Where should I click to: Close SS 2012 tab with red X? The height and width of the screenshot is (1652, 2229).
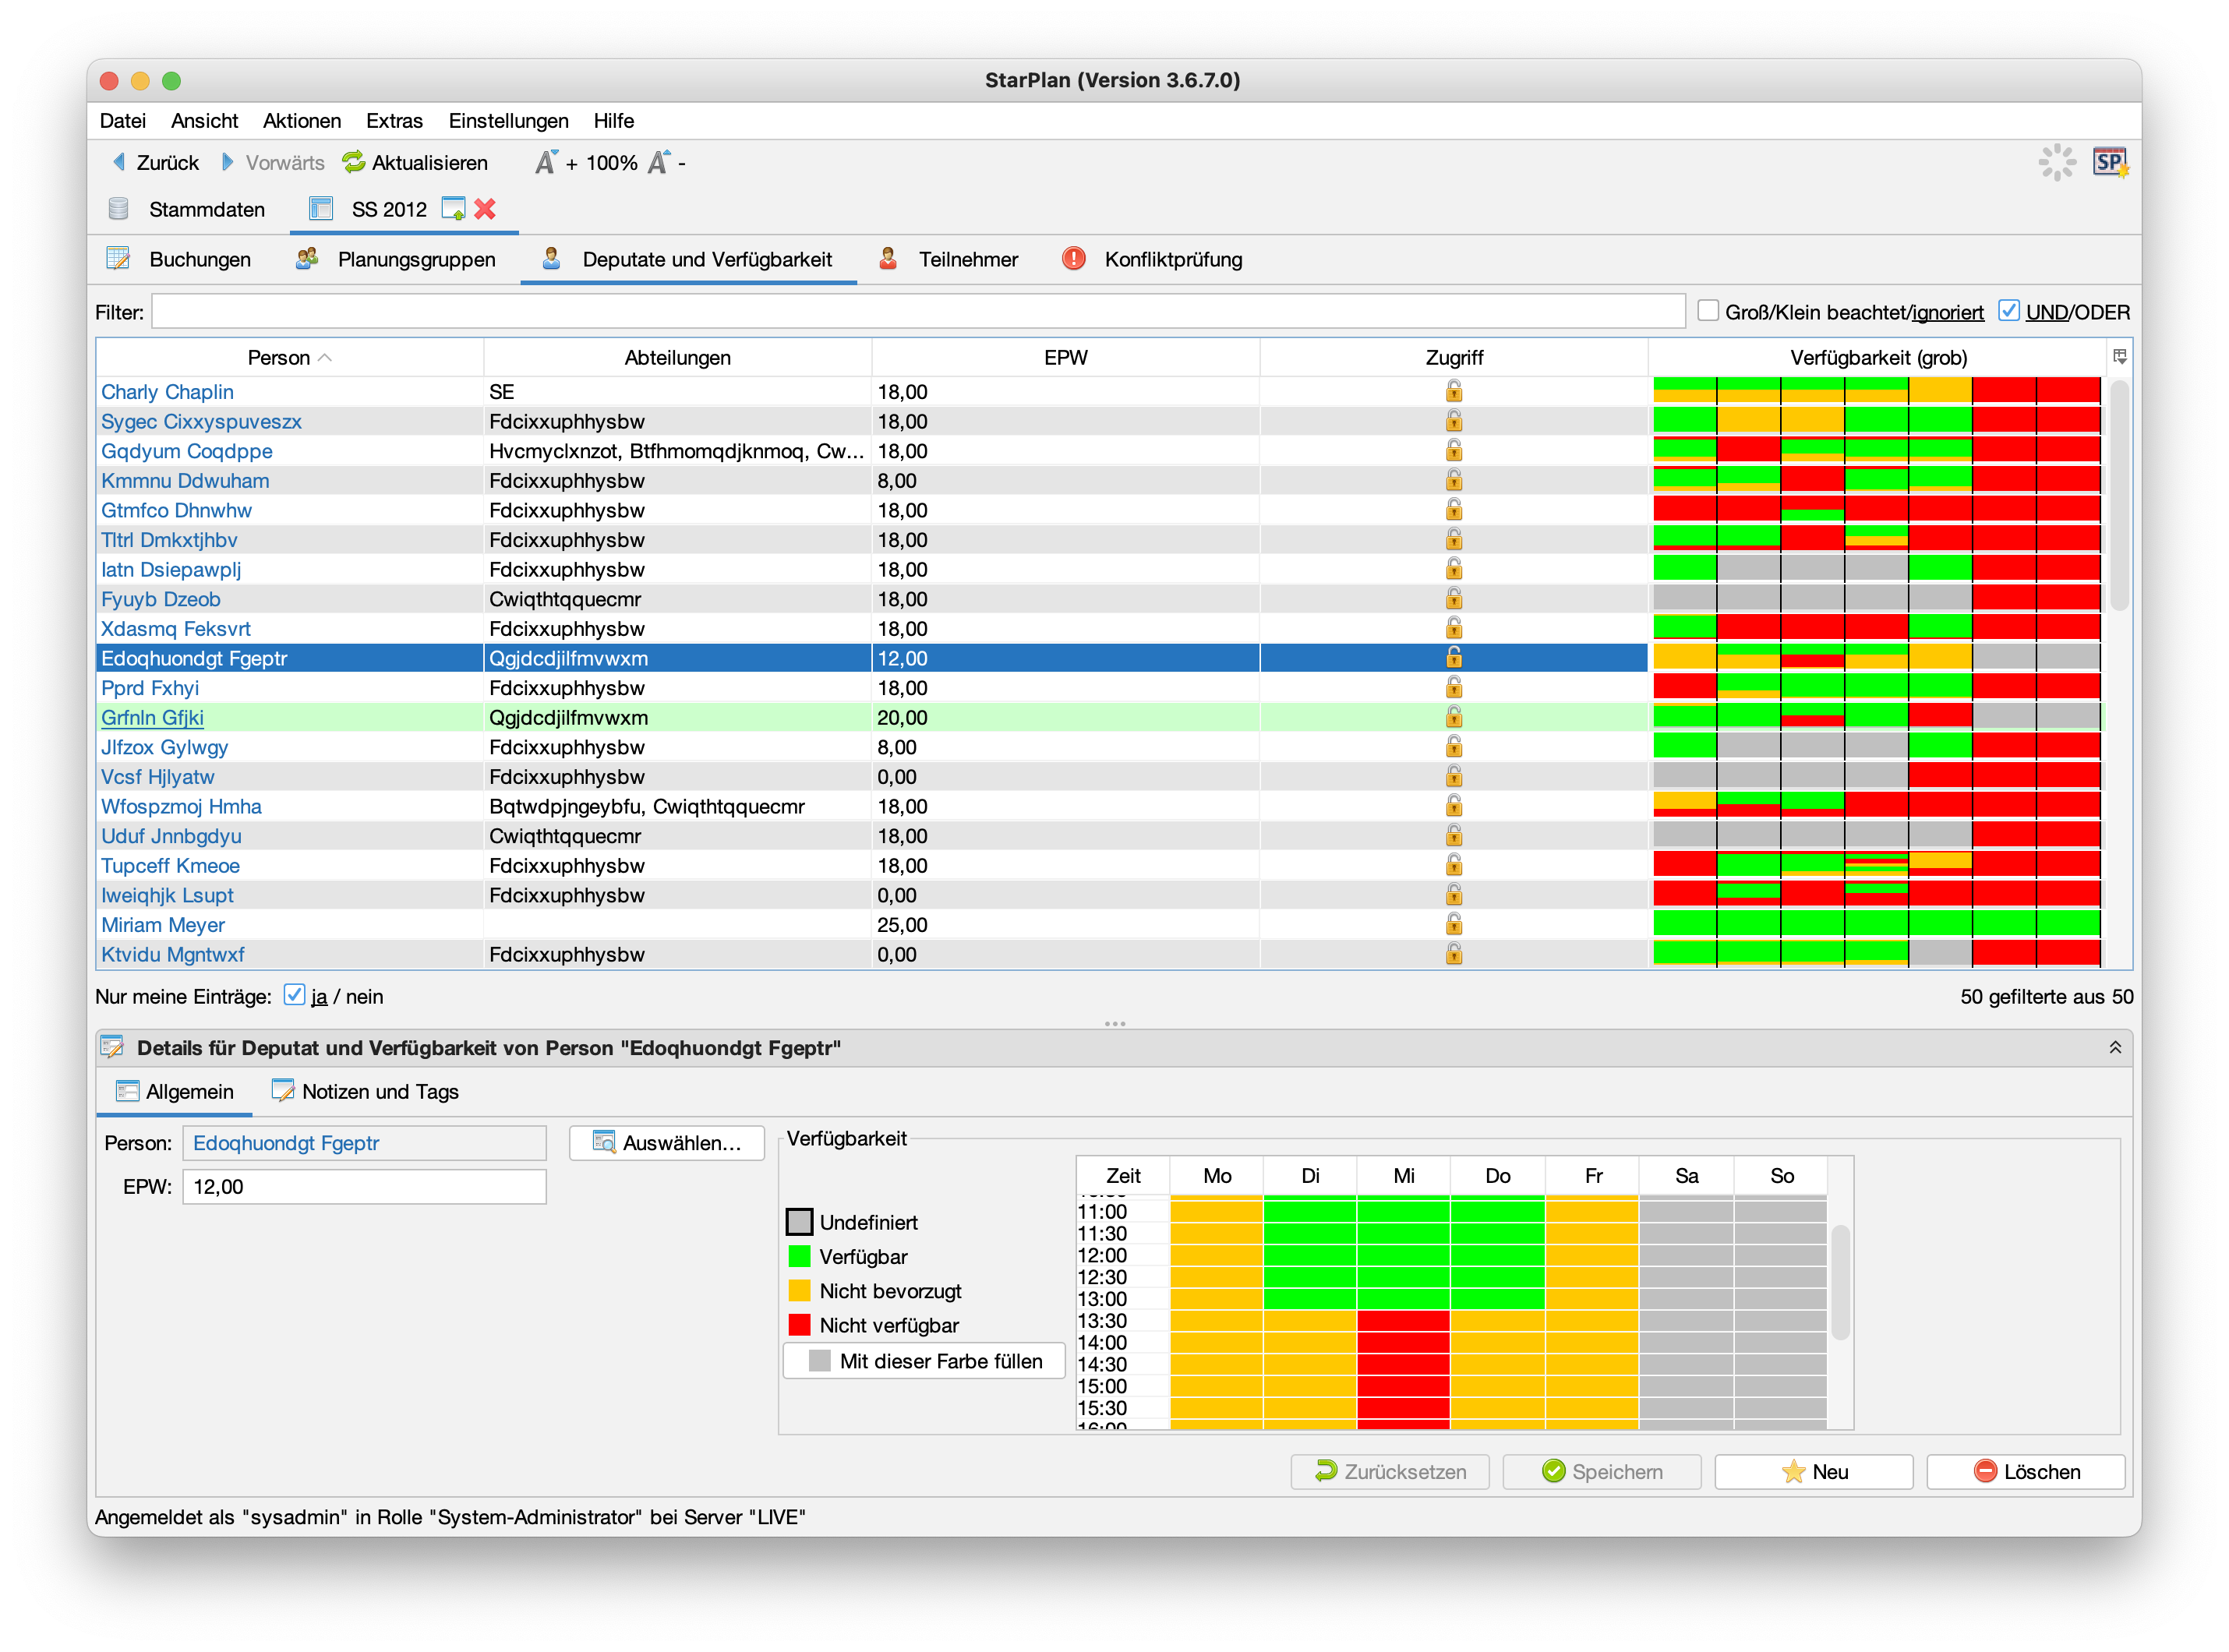click(x=485, y=209)
